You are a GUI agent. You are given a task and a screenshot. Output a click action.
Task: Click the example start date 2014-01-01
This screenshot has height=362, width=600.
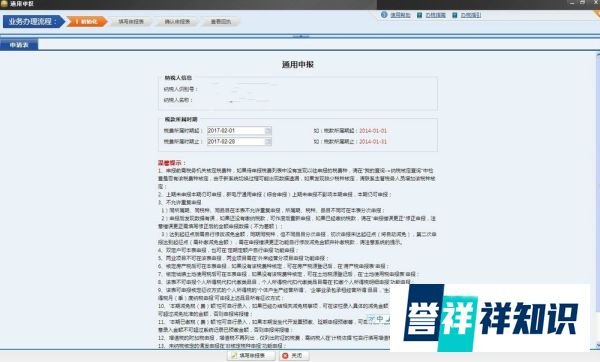[373, 131]
